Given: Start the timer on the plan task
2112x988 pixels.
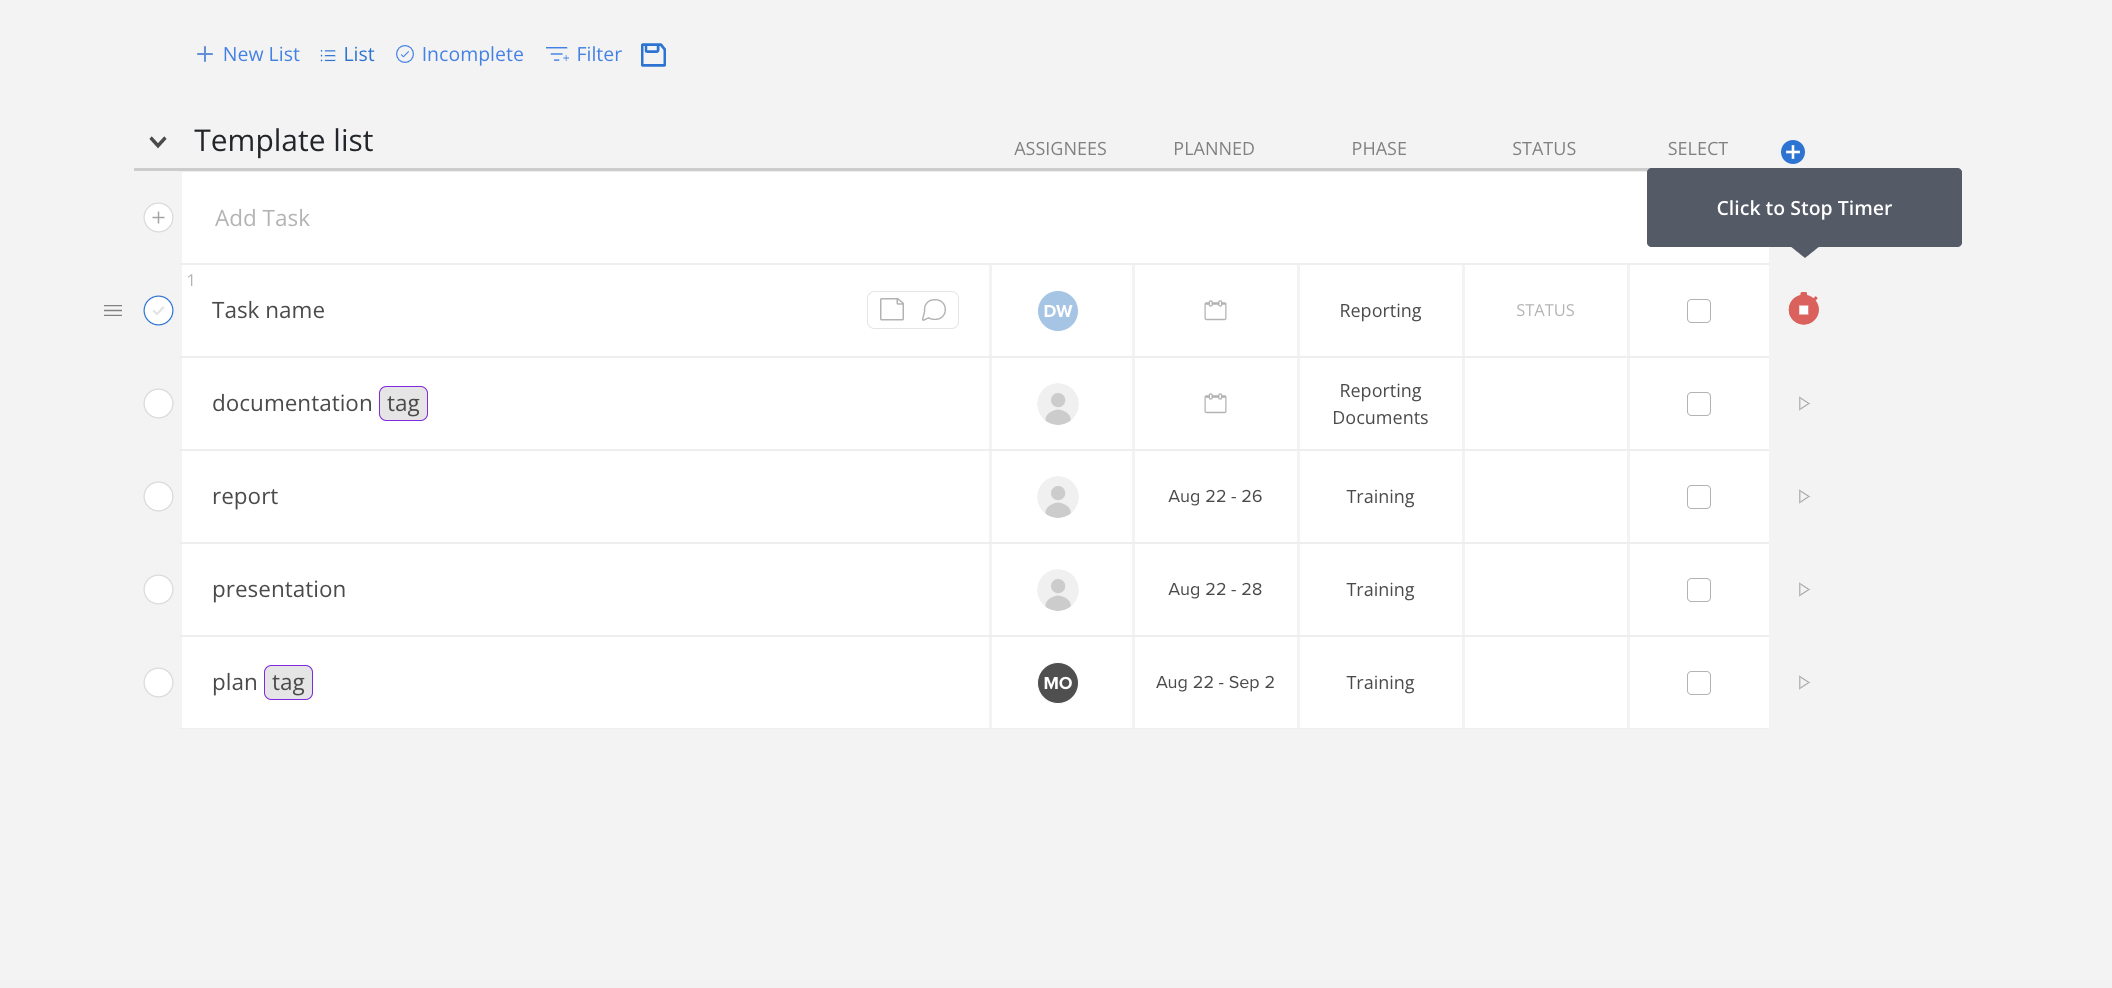Looking at the screenshot, I should point(1804,682).
